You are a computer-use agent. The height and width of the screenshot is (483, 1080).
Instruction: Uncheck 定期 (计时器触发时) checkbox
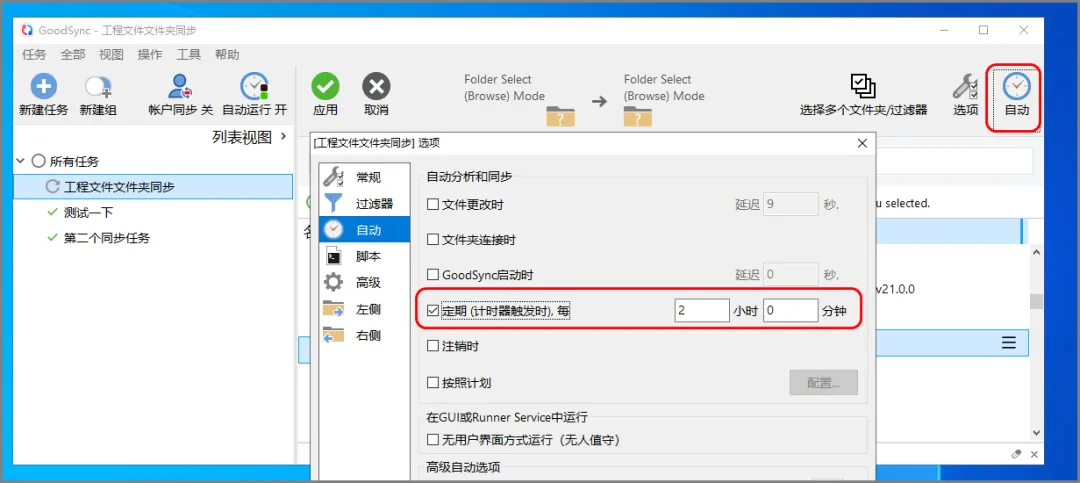click(433, 311)
